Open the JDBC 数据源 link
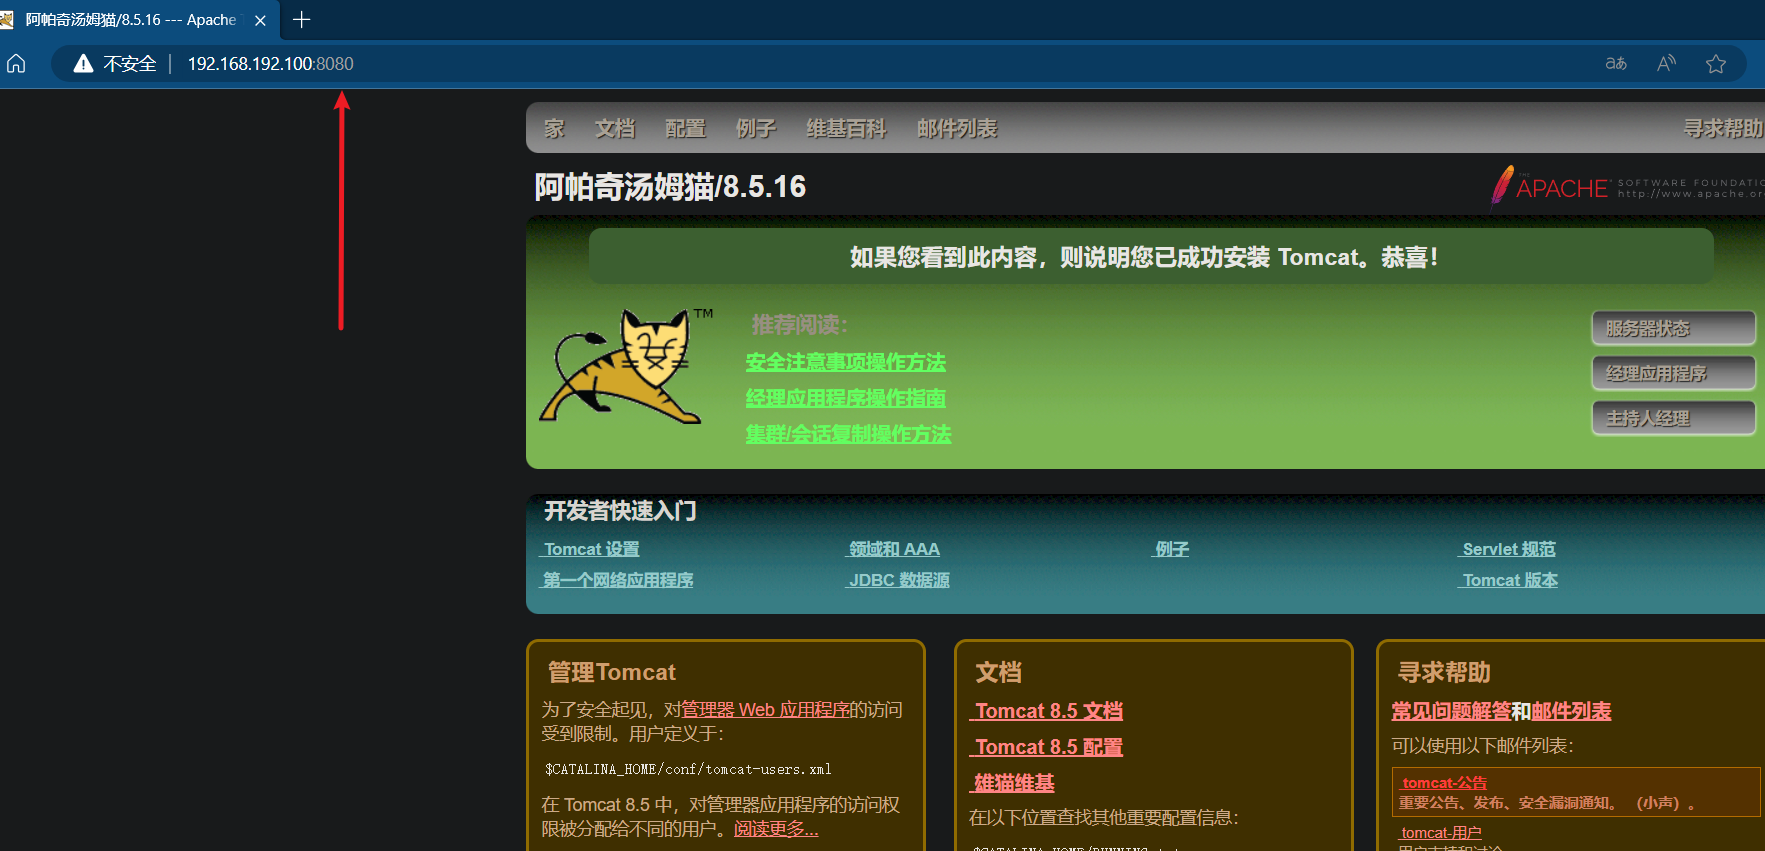The width and height of the screenshot is (1765, 851). (899, 580)
